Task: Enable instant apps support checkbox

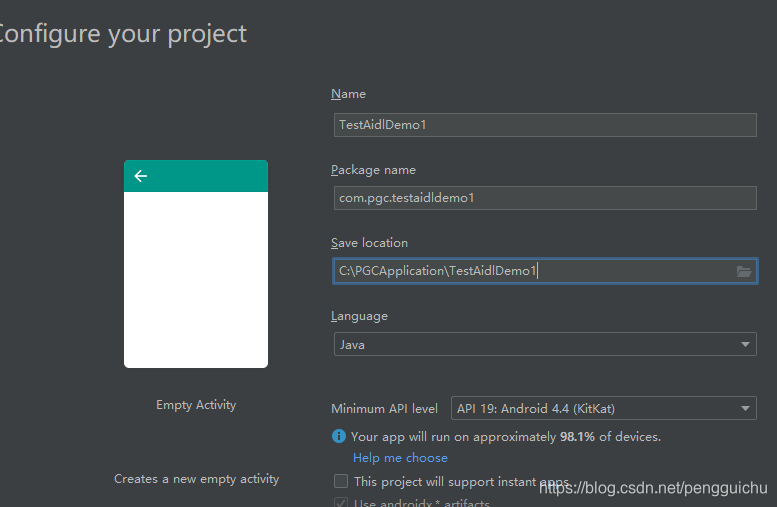Action: tap(341, 481)
